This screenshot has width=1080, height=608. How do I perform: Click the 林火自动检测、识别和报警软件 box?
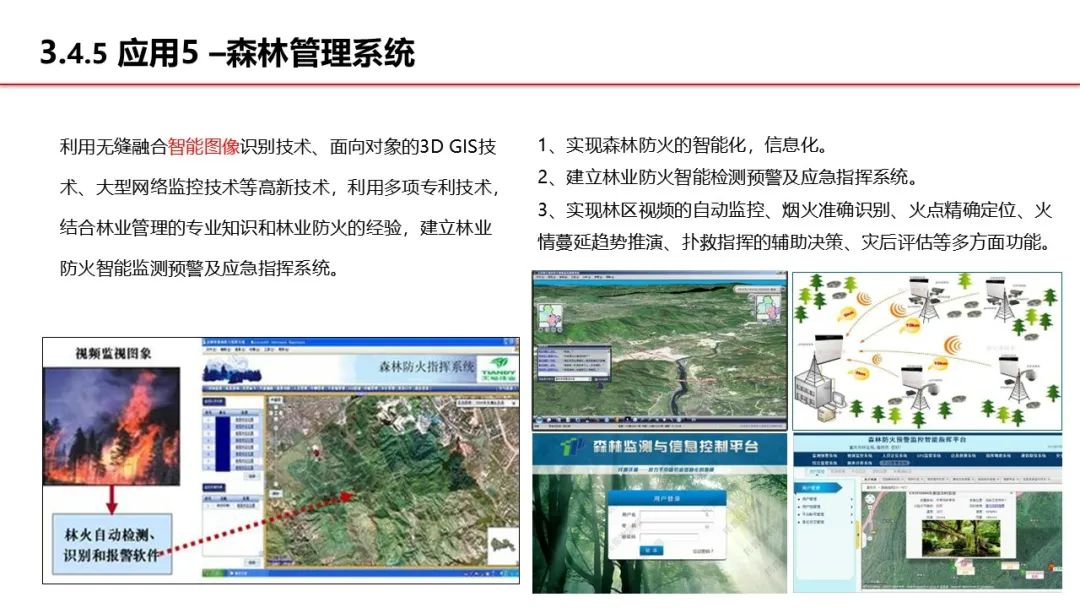tap(112, 544)
